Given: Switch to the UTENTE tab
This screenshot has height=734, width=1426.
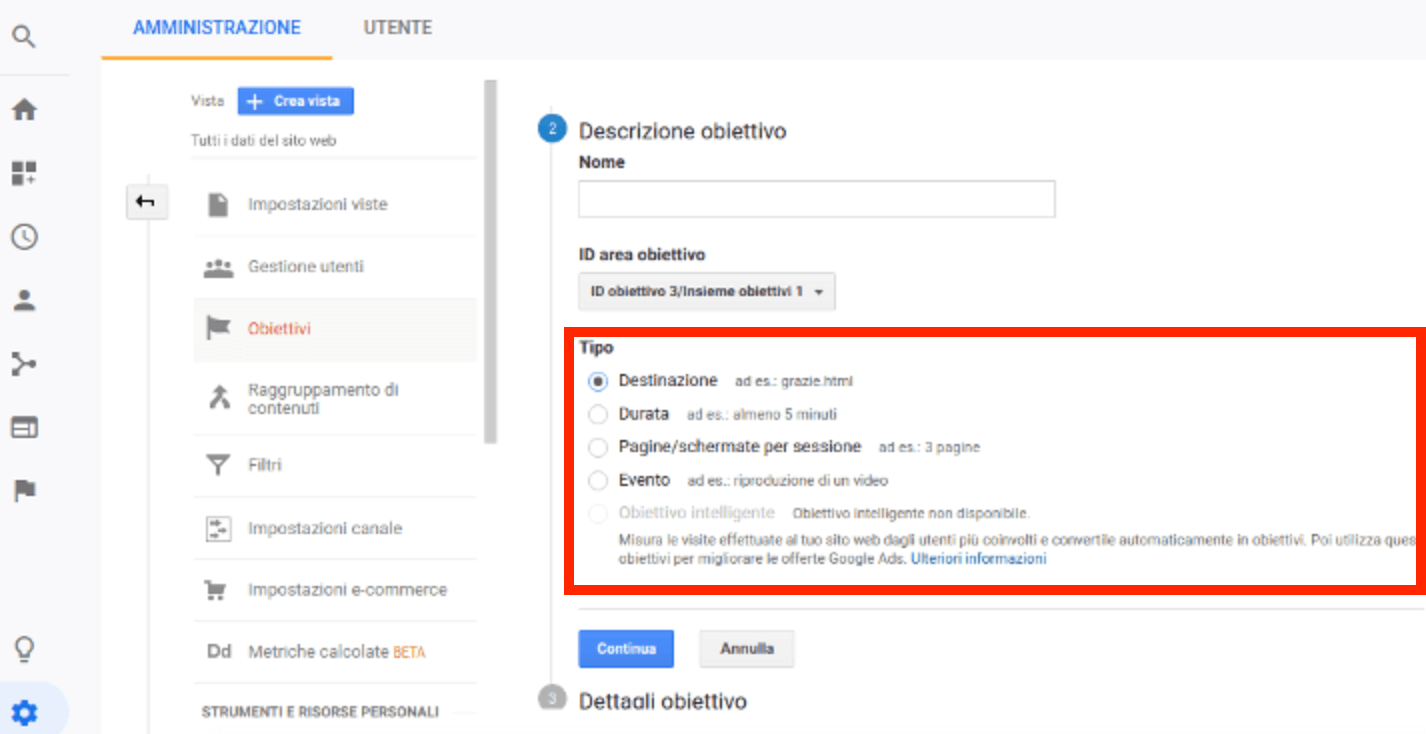Looking at the screenshot, I should point(397,28).
